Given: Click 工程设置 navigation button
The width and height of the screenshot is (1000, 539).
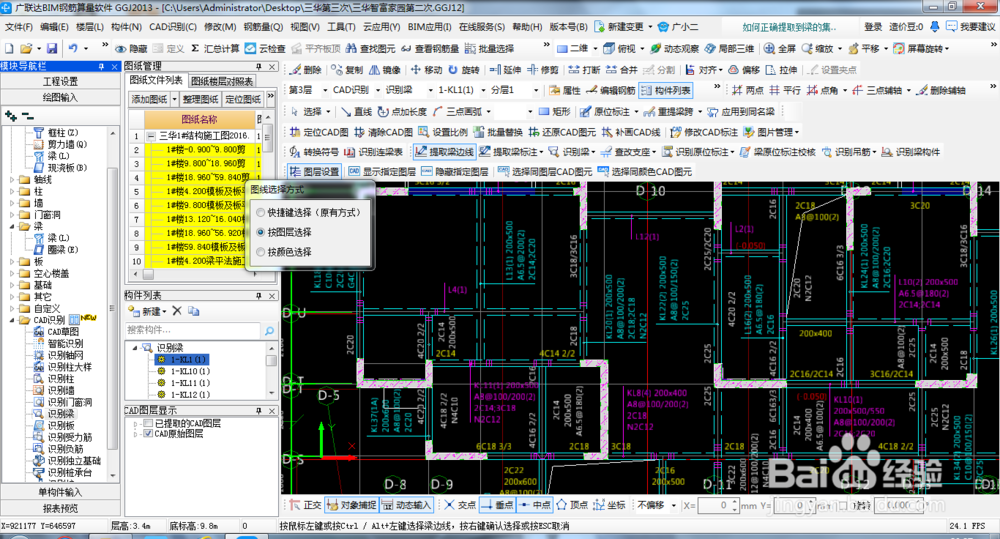Looking at the screenshot, I should coord(61,82).
